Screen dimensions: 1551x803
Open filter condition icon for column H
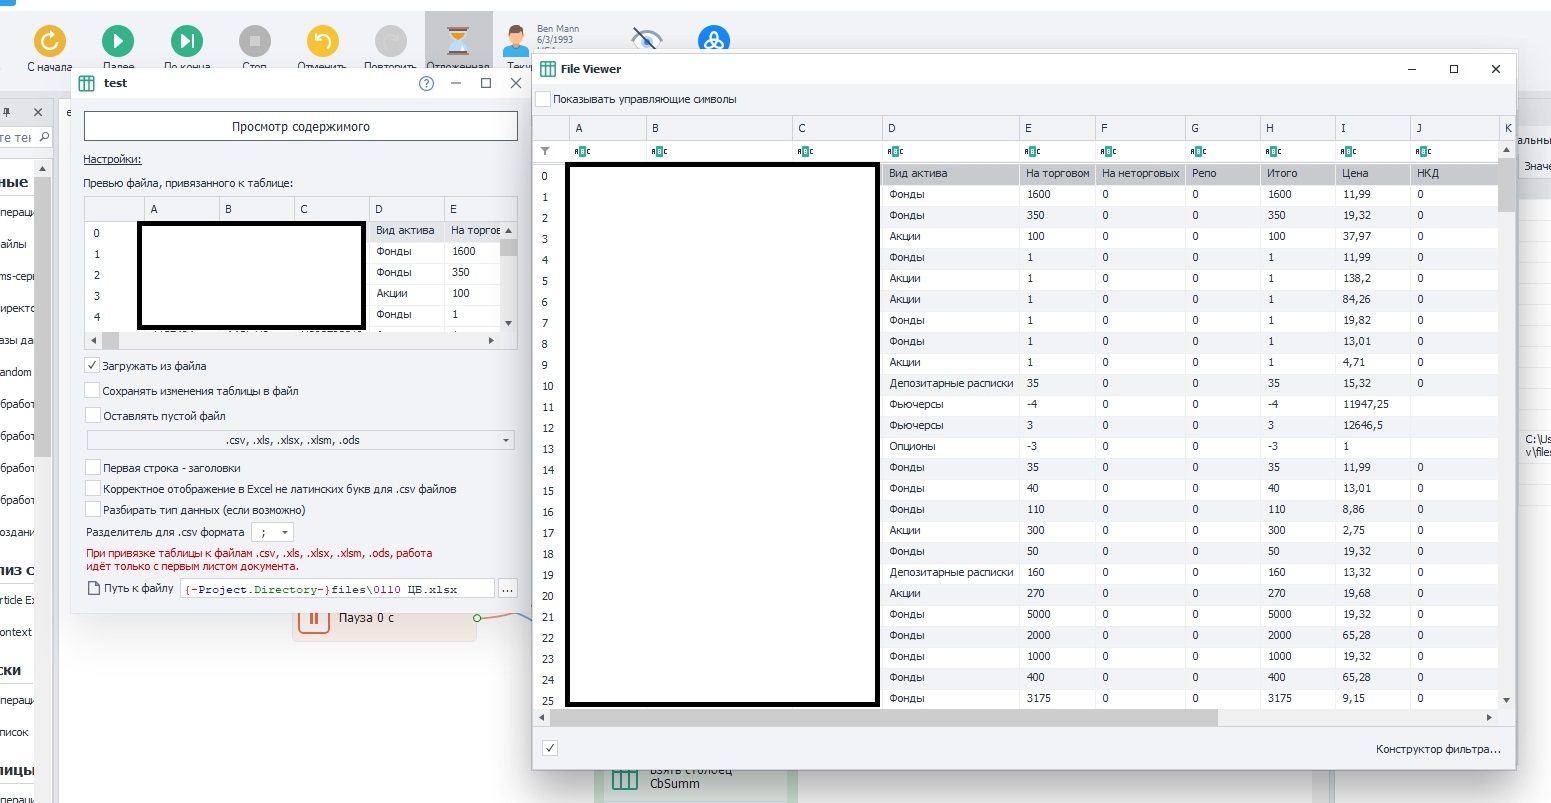pos(1273,151)
